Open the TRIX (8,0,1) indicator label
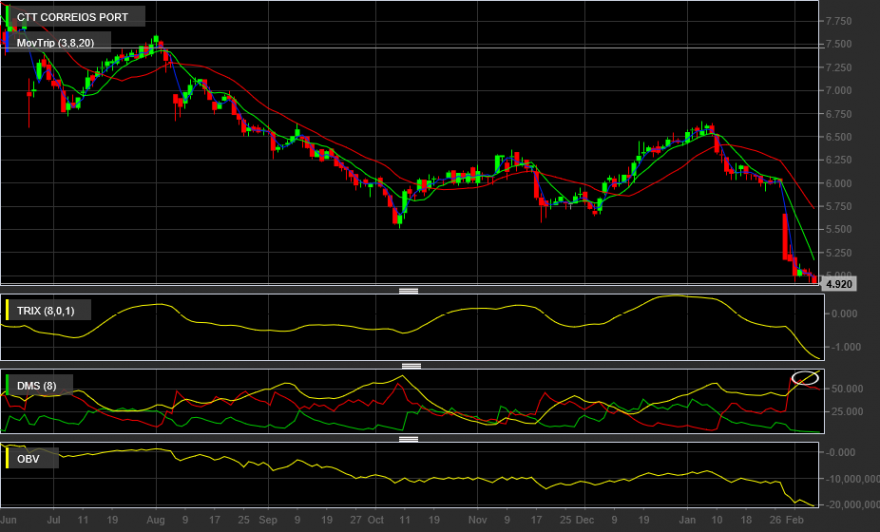This screenshot has height=532, width=880. coord(45,310)
